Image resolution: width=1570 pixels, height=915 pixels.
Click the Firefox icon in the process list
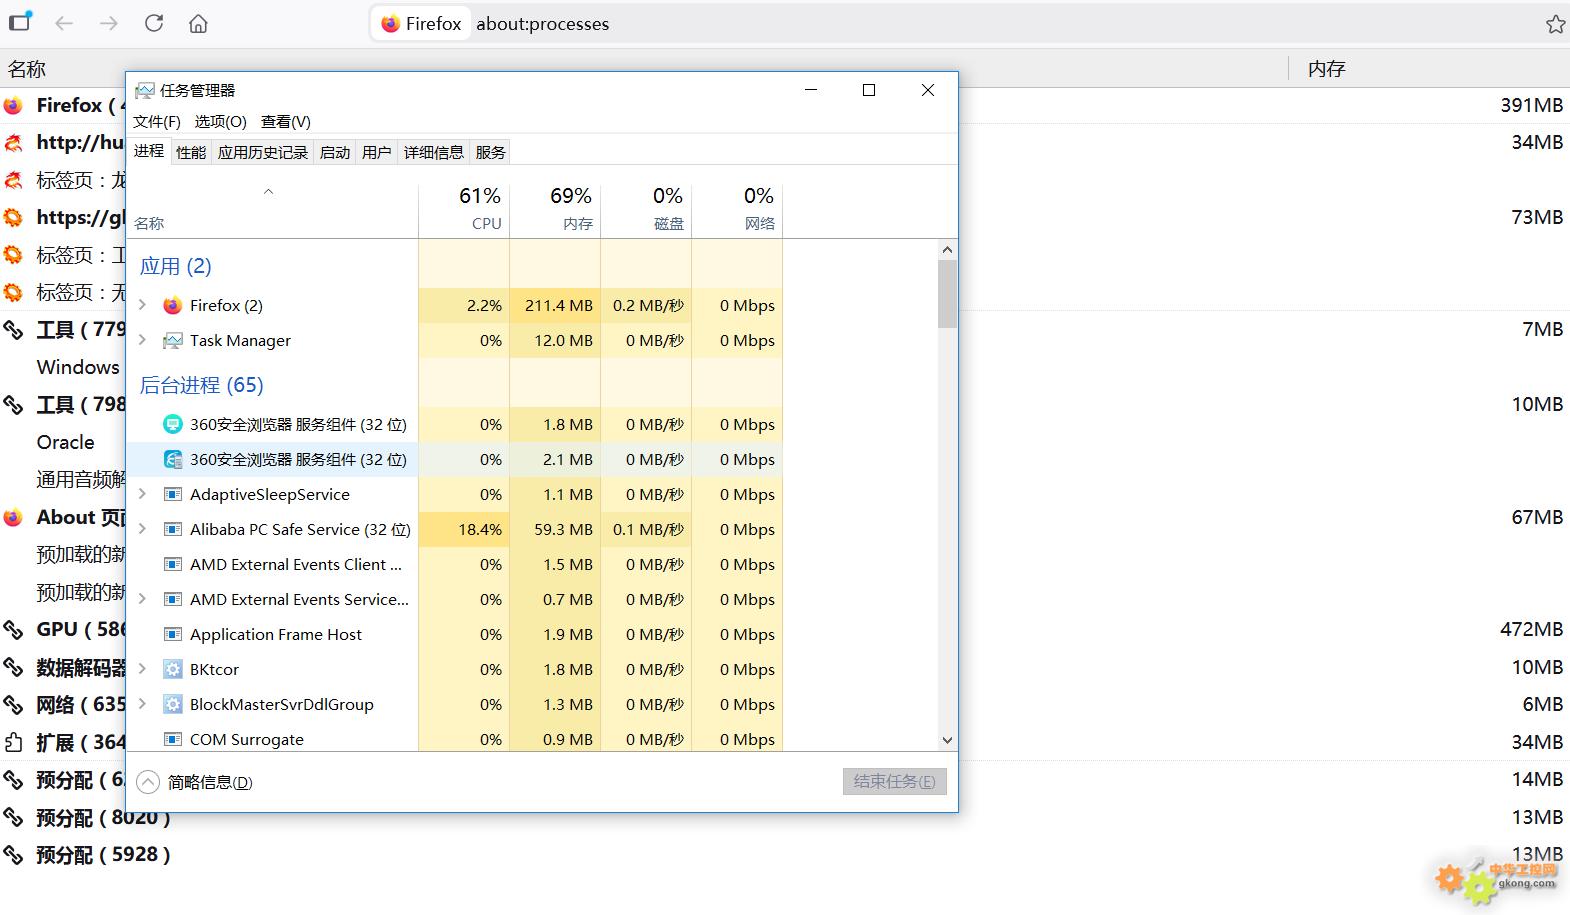(173, 306)
